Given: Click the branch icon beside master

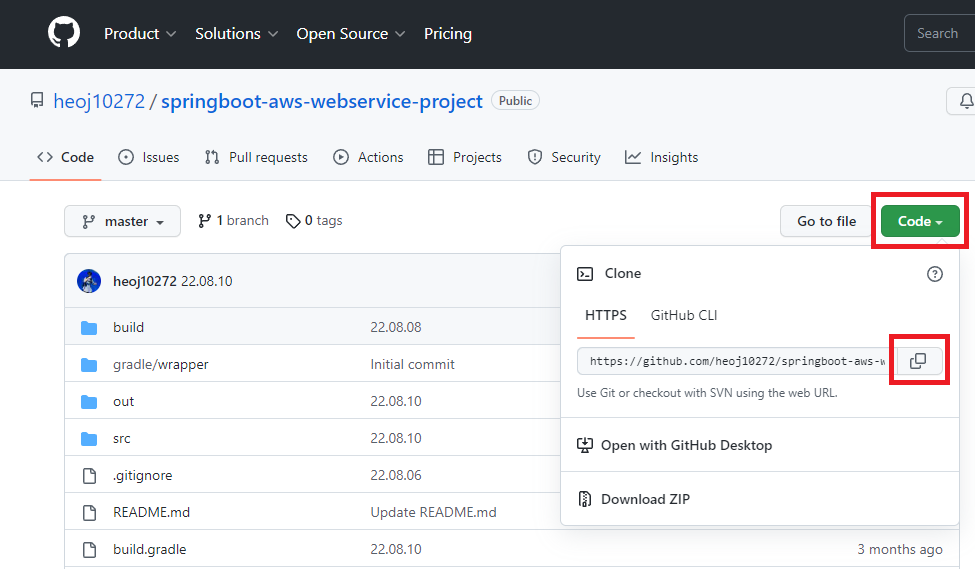Looking at the screenshot, I should click(x=89, y=222).
